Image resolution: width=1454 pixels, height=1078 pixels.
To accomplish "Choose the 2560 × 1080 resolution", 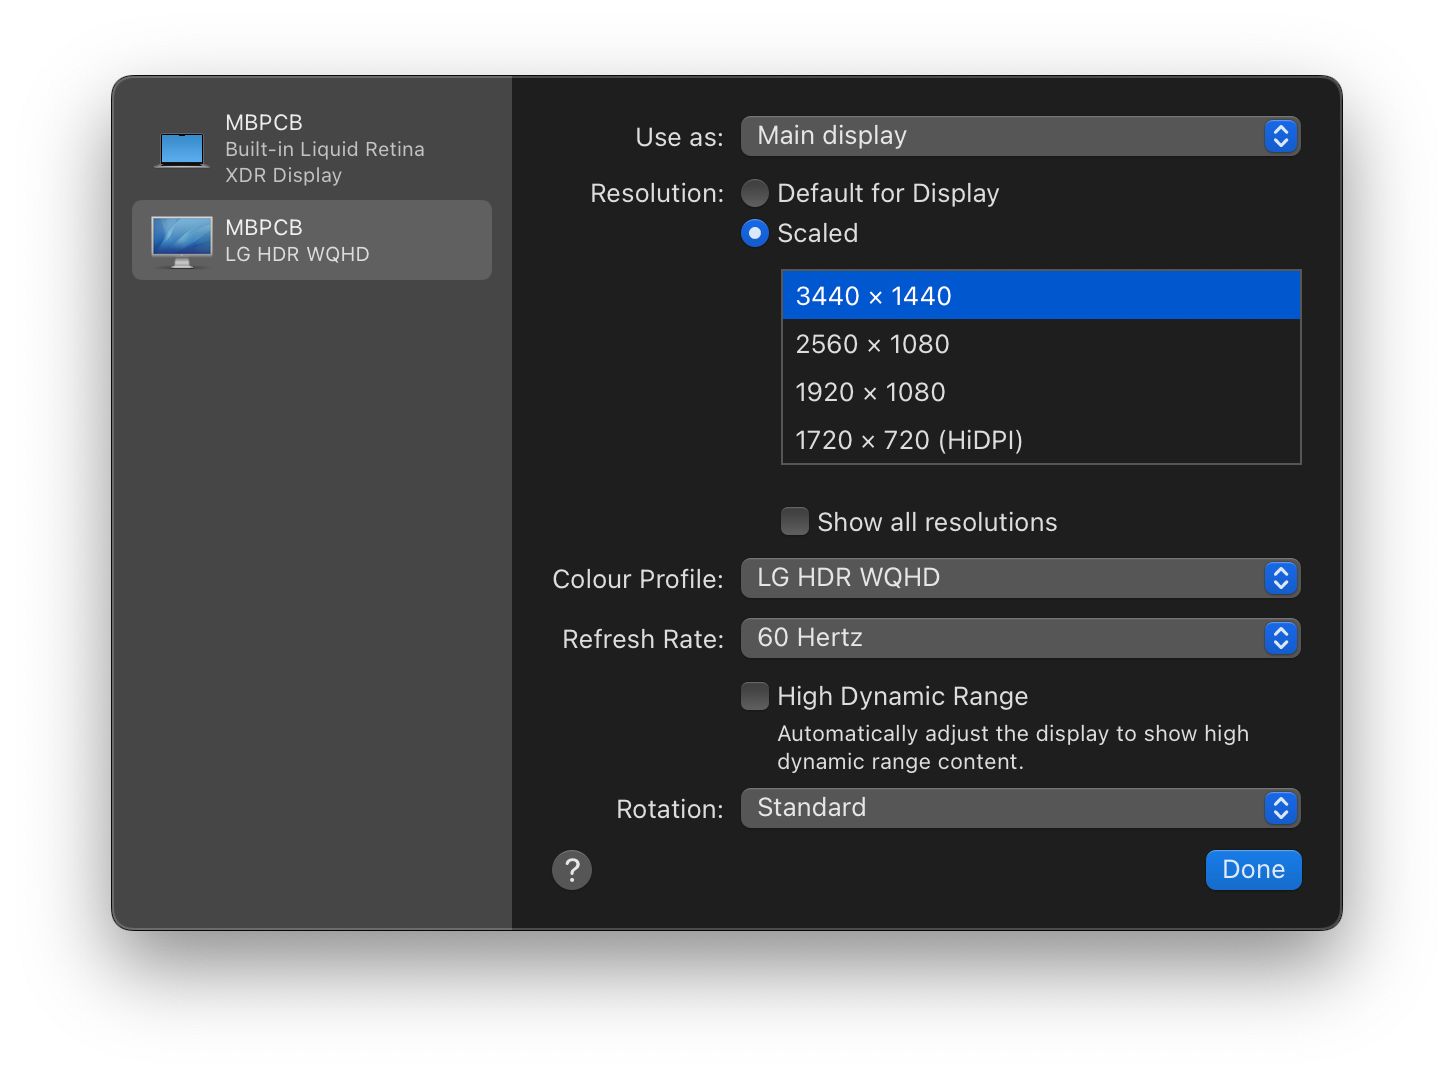I will pos(1040,344).
